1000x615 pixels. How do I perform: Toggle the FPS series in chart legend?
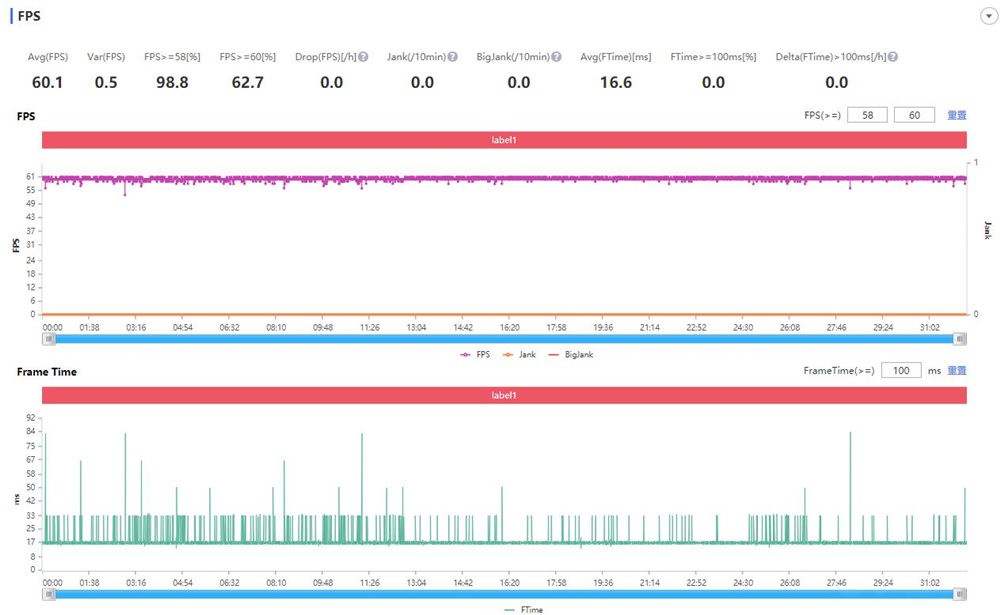click(475, 354)
